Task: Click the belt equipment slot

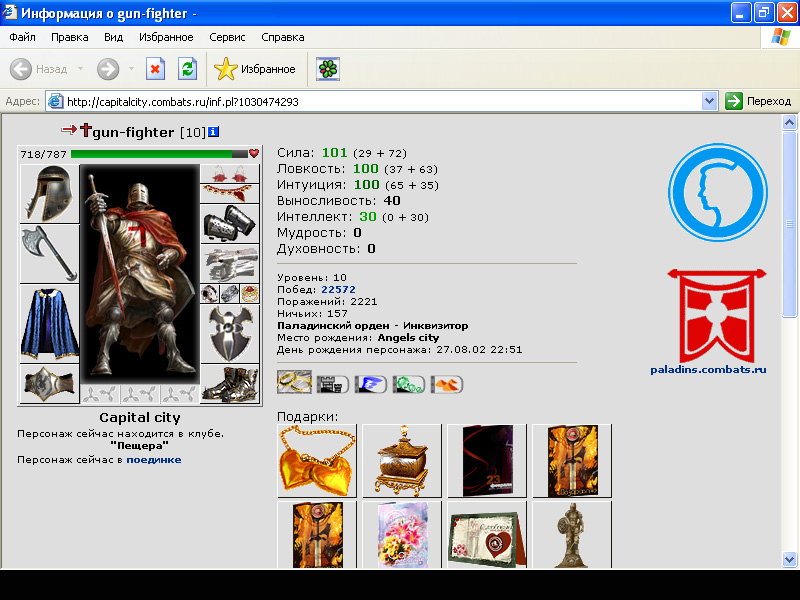Action: coord(49,384)
